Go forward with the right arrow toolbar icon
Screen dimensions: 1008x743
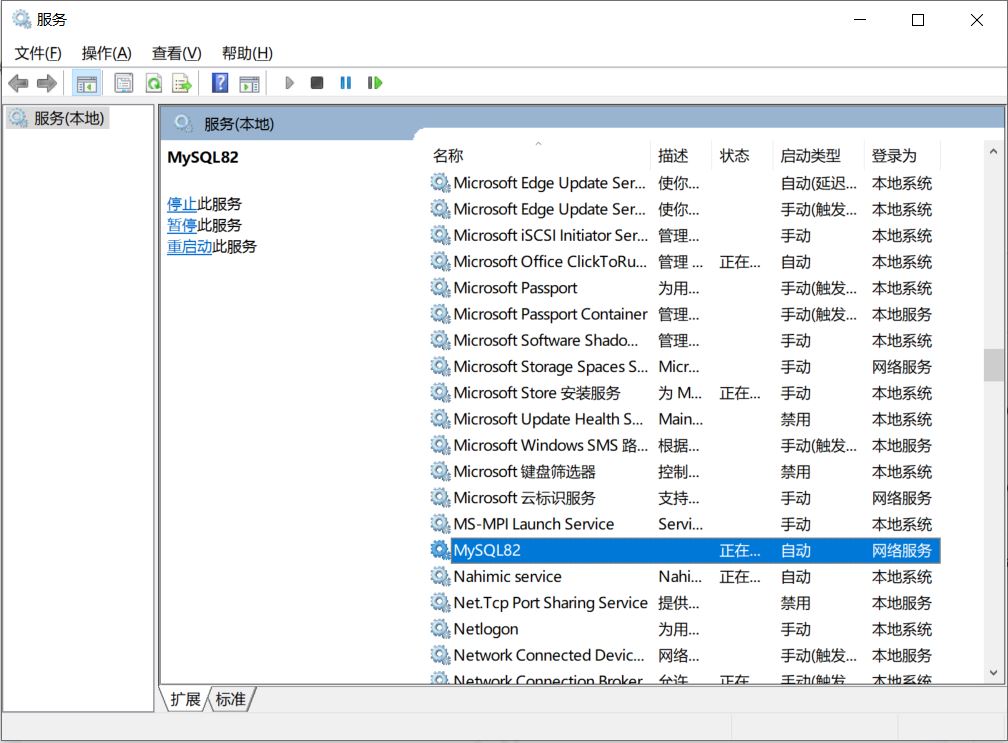point(46,83)
